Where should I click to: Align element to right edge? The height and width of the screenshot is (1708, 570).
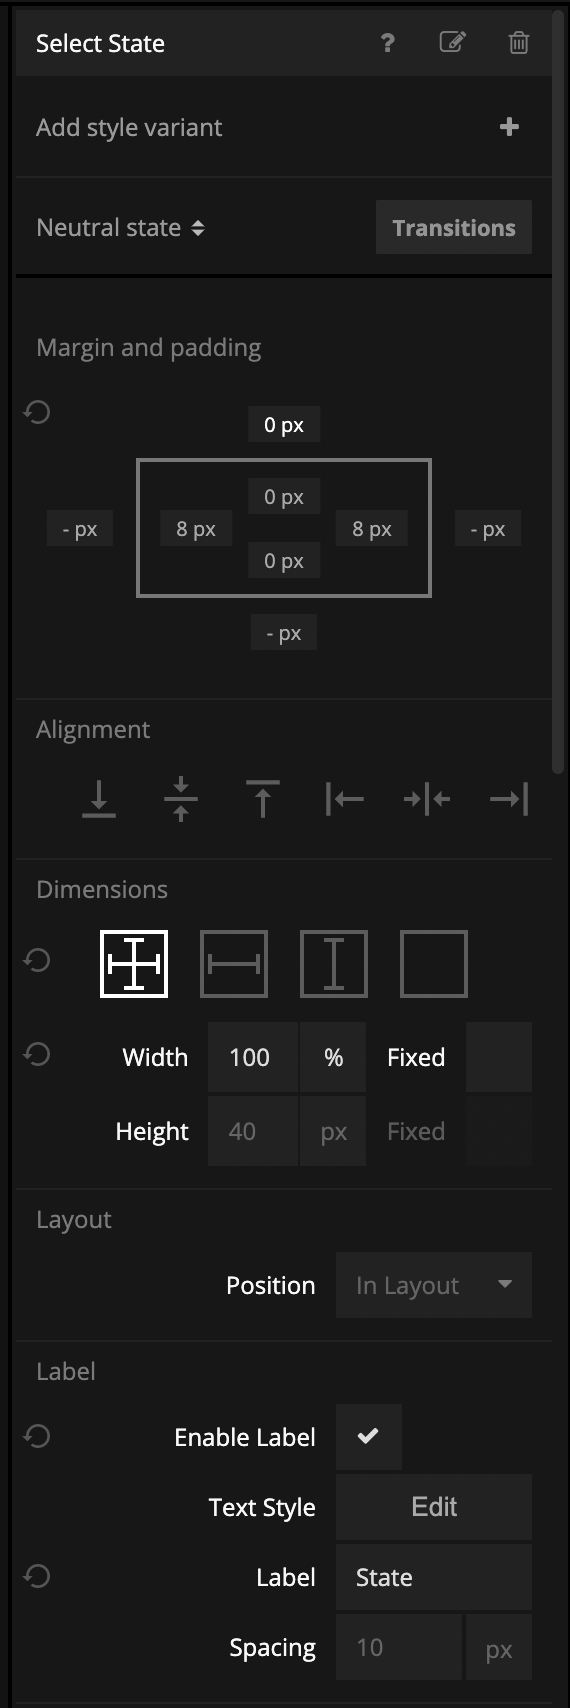click(x=509, y=799)
